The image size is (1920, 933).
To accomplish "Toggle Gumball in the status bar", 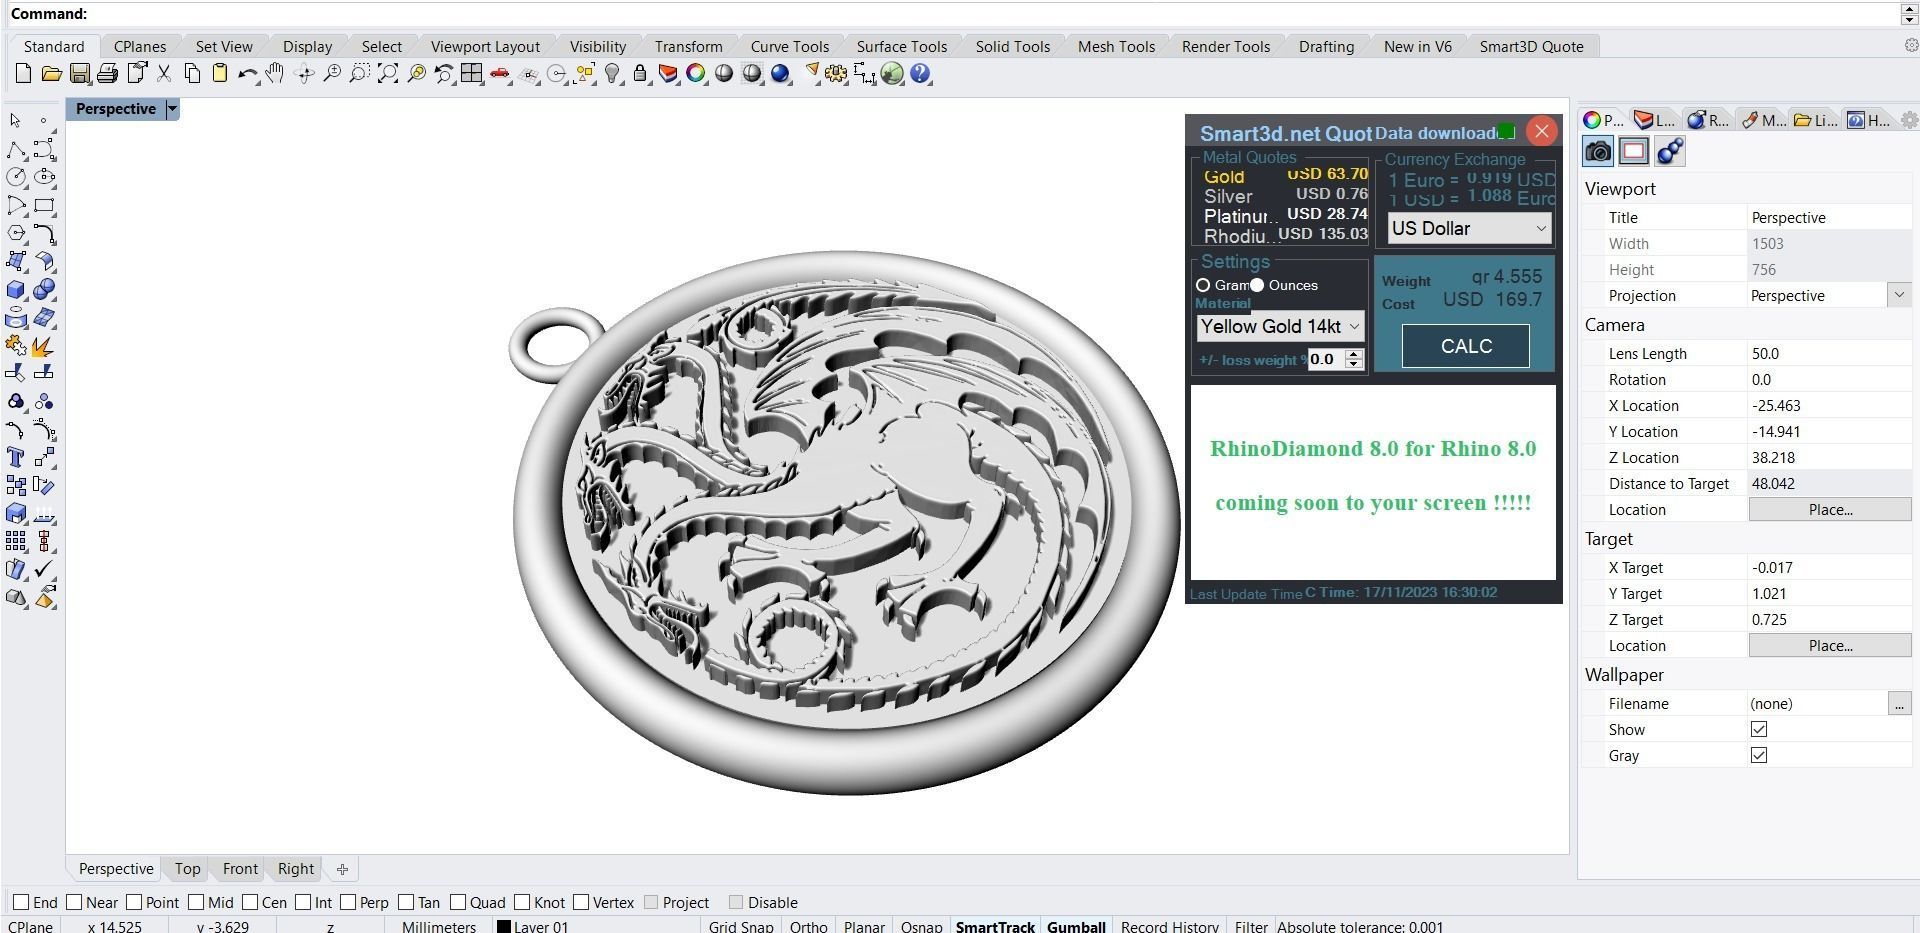I will (x=1076, y=926).
